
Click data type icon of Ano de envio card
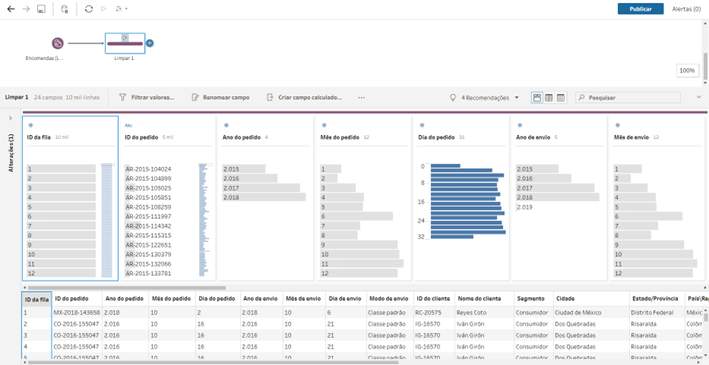point(519,125)
